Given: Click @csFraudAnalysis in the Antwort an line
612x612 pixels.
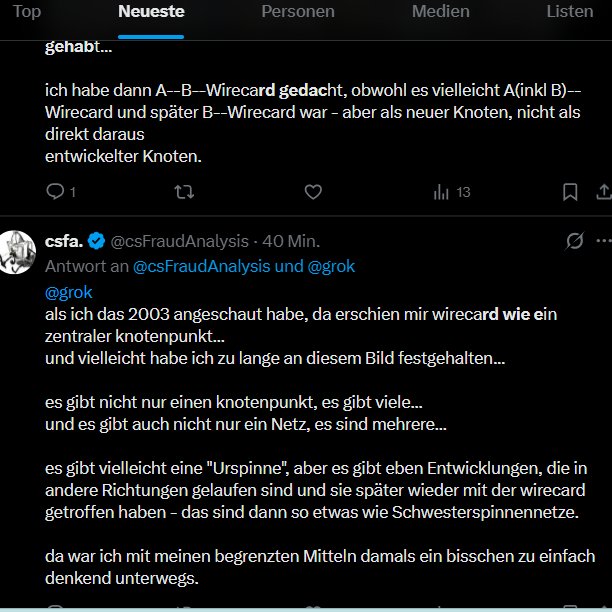Looking at the screenshot, I should point(203,266).
